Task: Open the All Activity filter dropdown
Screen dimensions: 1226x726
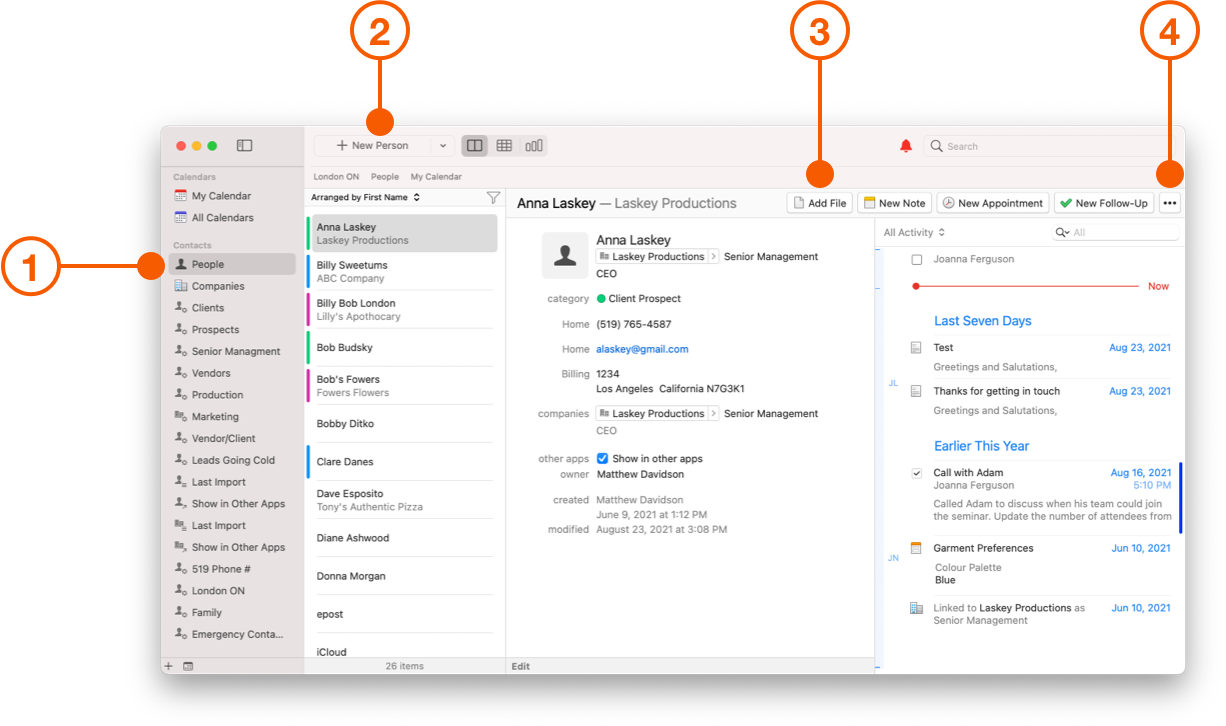Action: tap(911, 231)
